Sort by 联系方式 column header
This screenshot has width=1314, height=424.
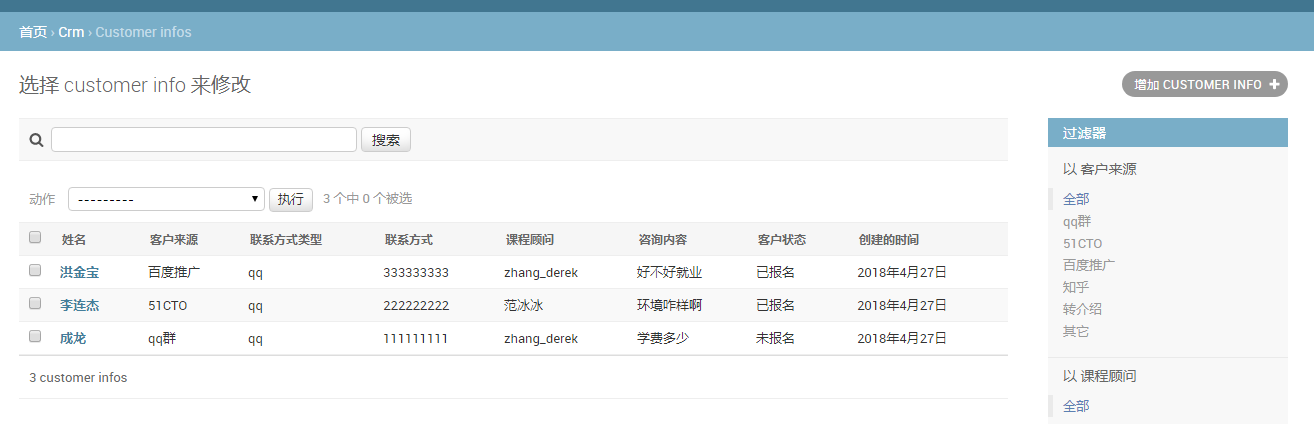pos(409,240)
